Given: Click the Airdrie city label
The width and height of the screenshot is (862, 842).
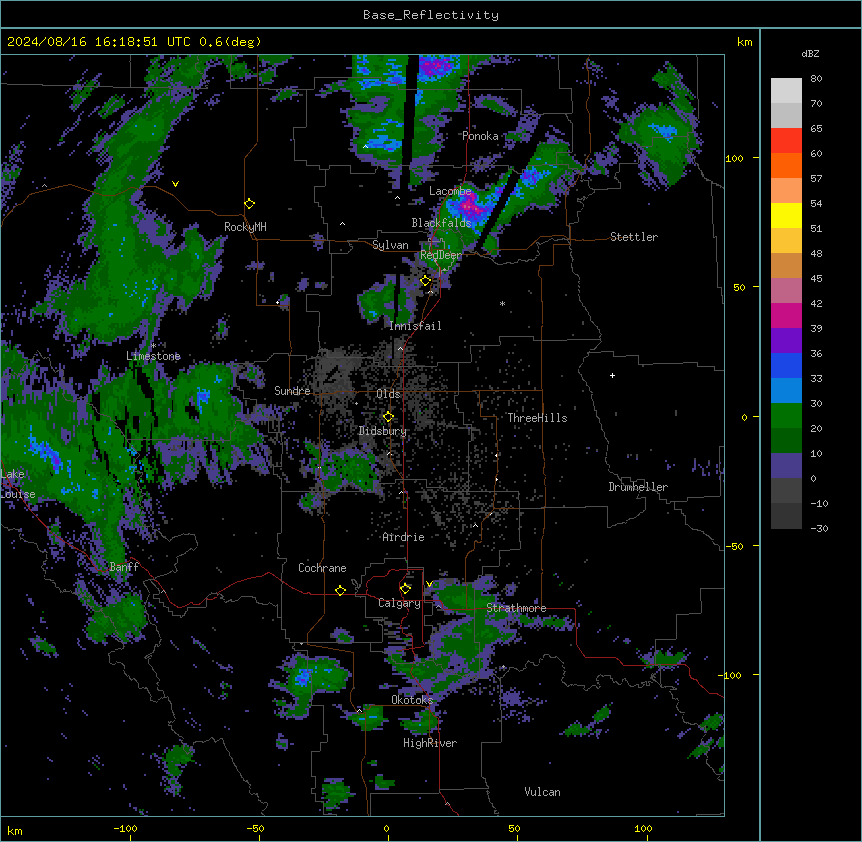Looking at the screenshot, I should pos(403,537).
